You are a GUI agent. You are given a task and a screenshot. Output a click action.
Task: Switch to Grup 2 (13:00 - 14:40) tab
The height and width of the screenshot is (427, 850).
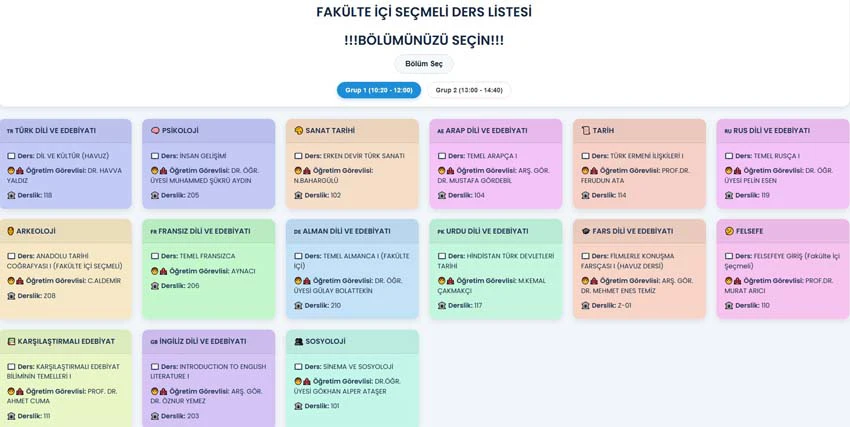point(469,90)
